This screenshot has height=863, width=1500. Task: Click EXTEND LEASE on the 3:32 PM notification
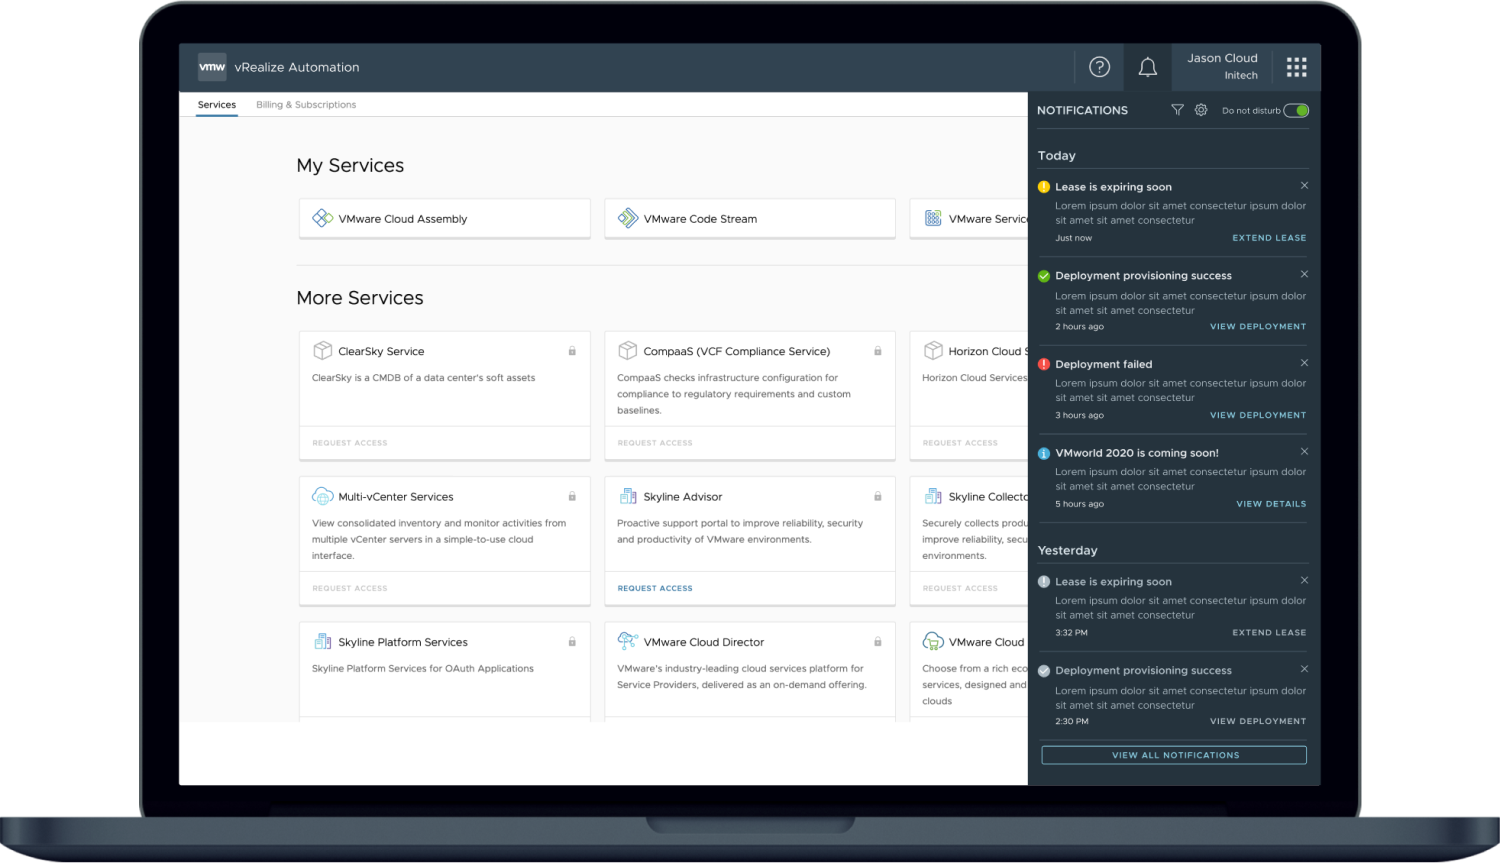[x=1269, y=633]
